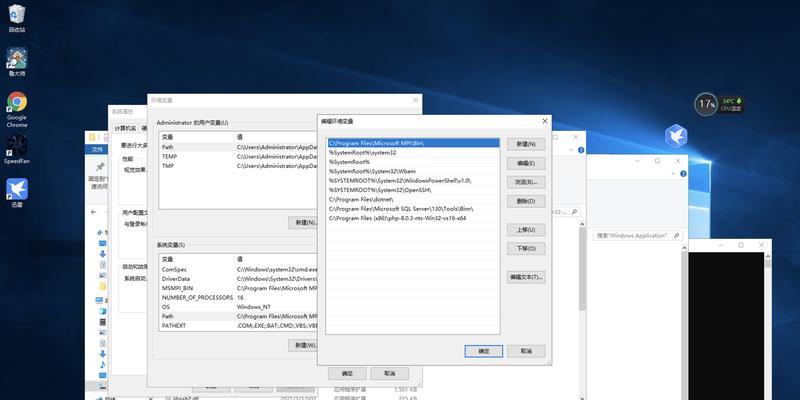Select system variable OS row

(x=238, y=307)
